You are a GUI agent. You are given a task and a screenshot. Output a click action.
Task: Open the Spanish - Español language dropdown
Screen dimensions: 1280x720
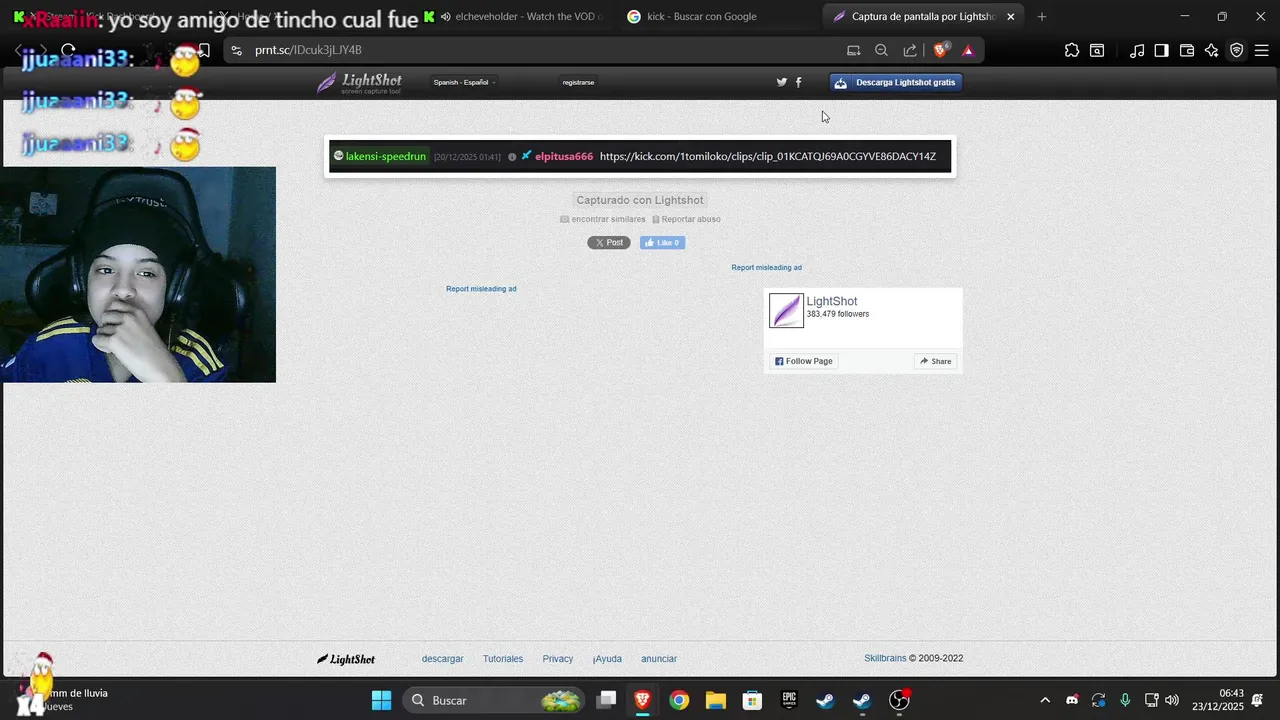pyautogui.click(x=464, y=82)
